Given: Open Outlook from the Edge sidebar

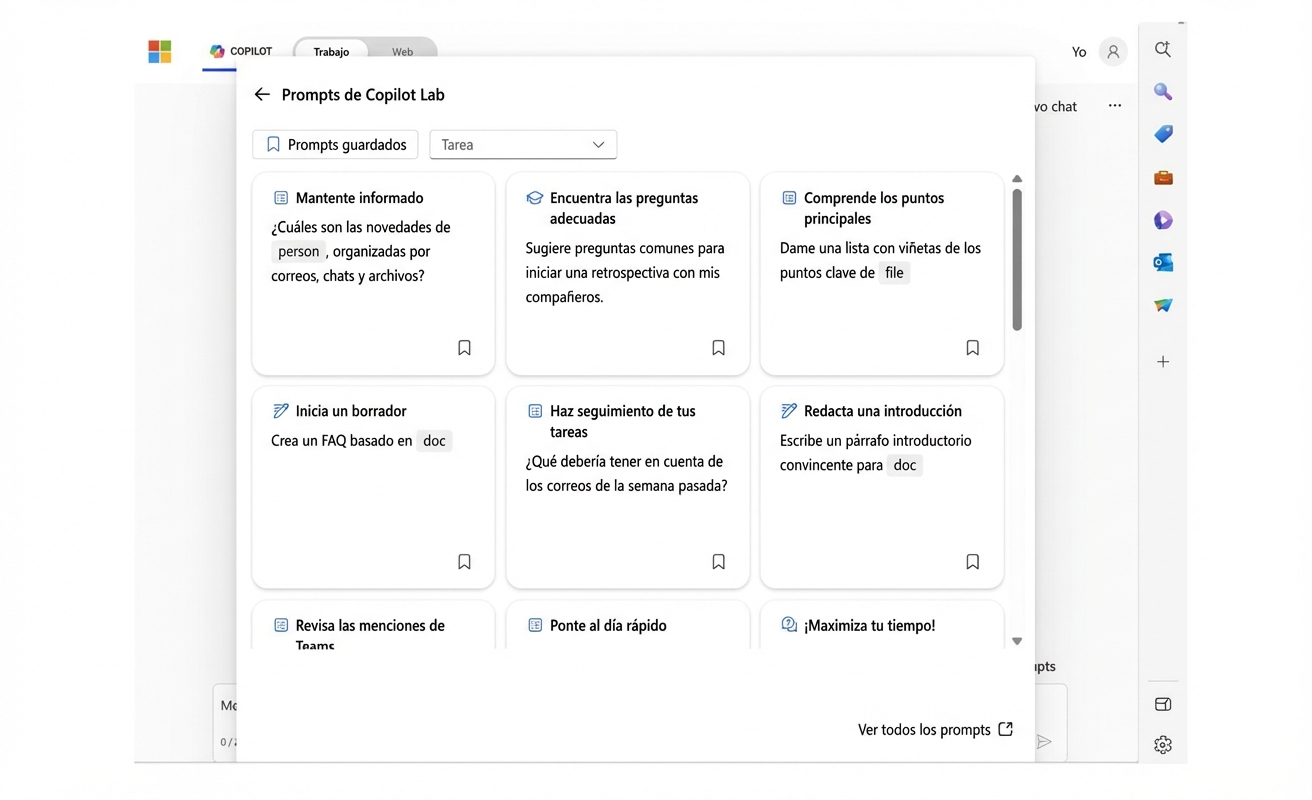Looking at the screenshot, I should pos(1163,262).
